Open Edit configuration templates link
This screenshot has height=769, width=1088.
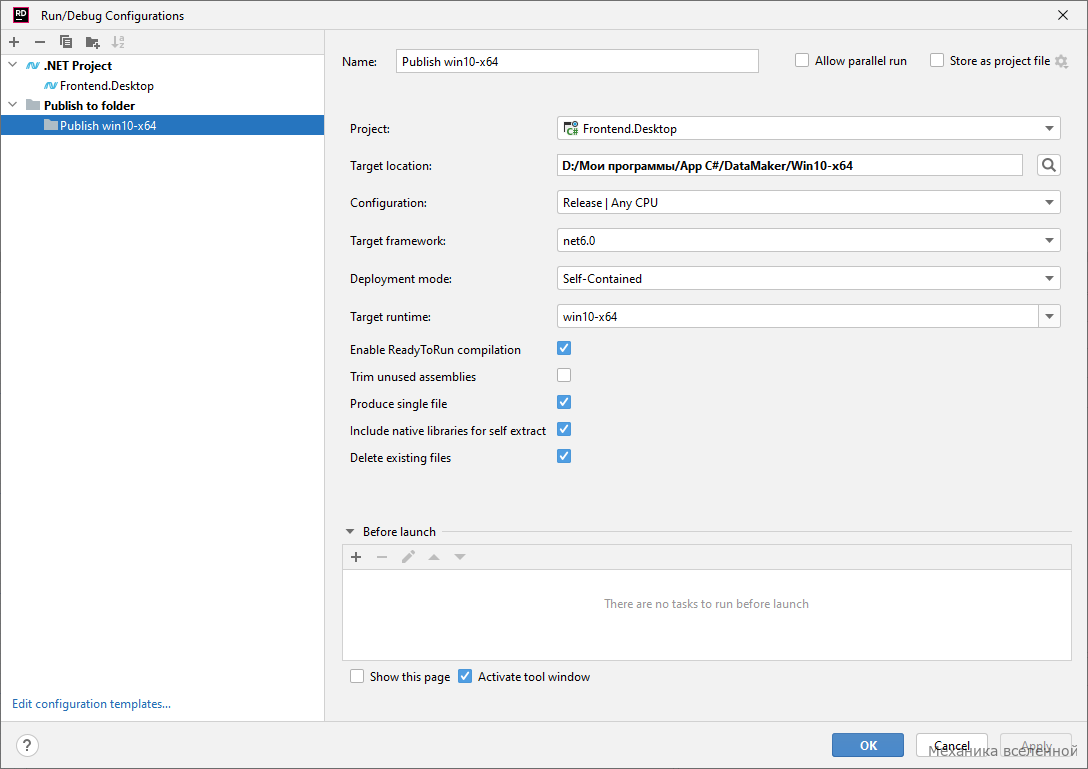92,704
